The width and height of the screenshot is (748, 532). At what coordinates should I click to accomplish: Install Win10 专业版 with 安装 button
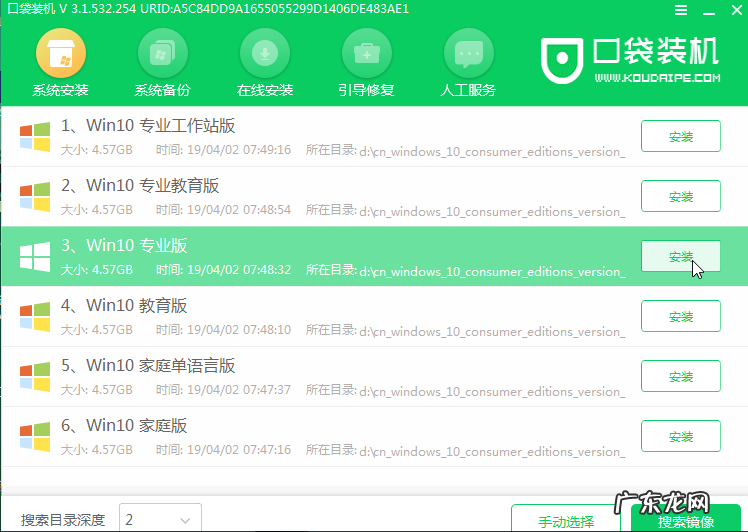point(681,256)
